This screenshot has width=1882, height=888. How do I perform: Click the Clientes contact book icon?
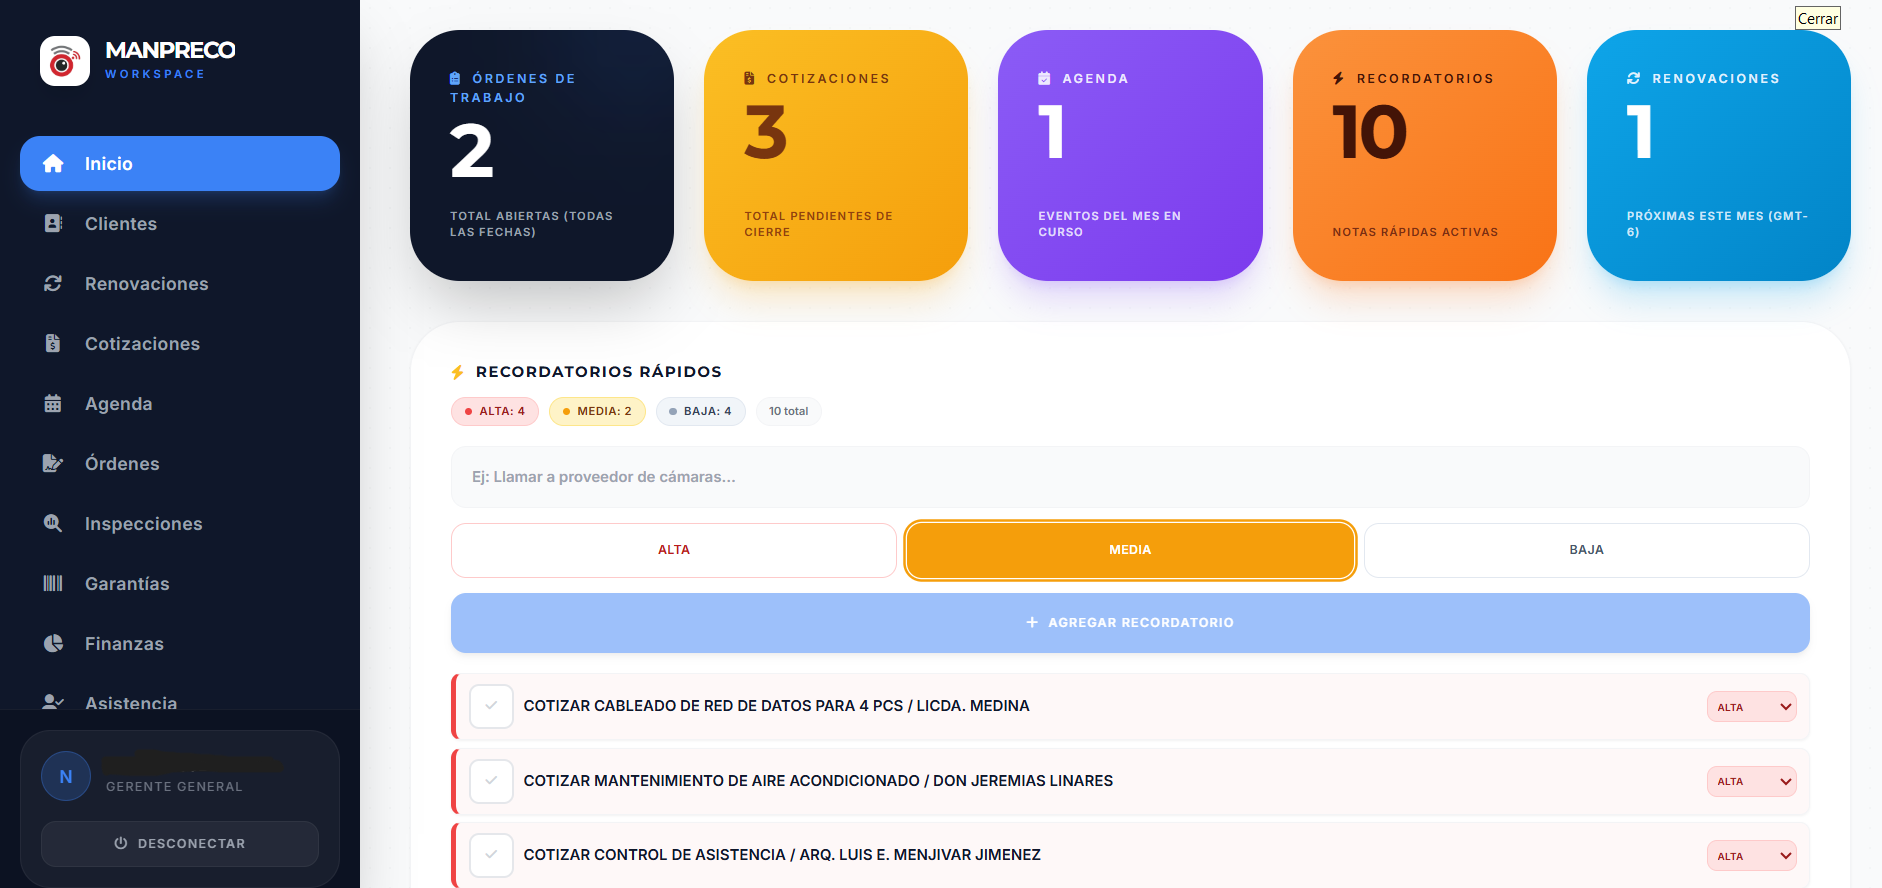53,223
